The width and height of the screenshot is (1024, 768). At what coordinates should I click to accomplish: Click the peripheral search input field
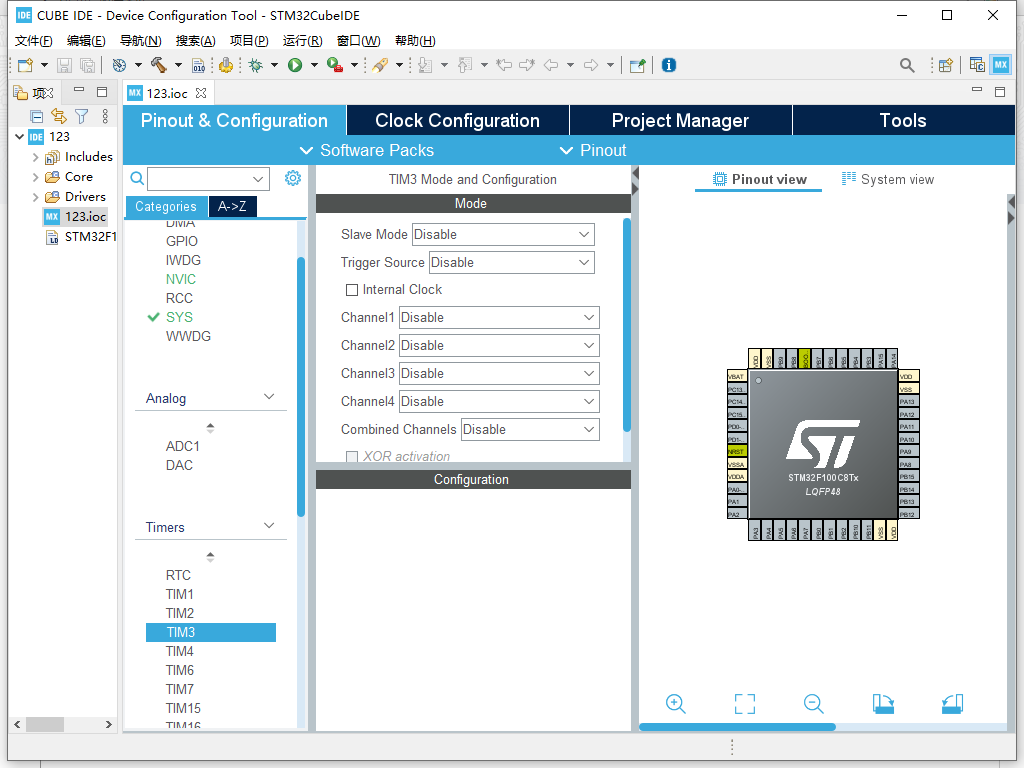click(208, 178)
